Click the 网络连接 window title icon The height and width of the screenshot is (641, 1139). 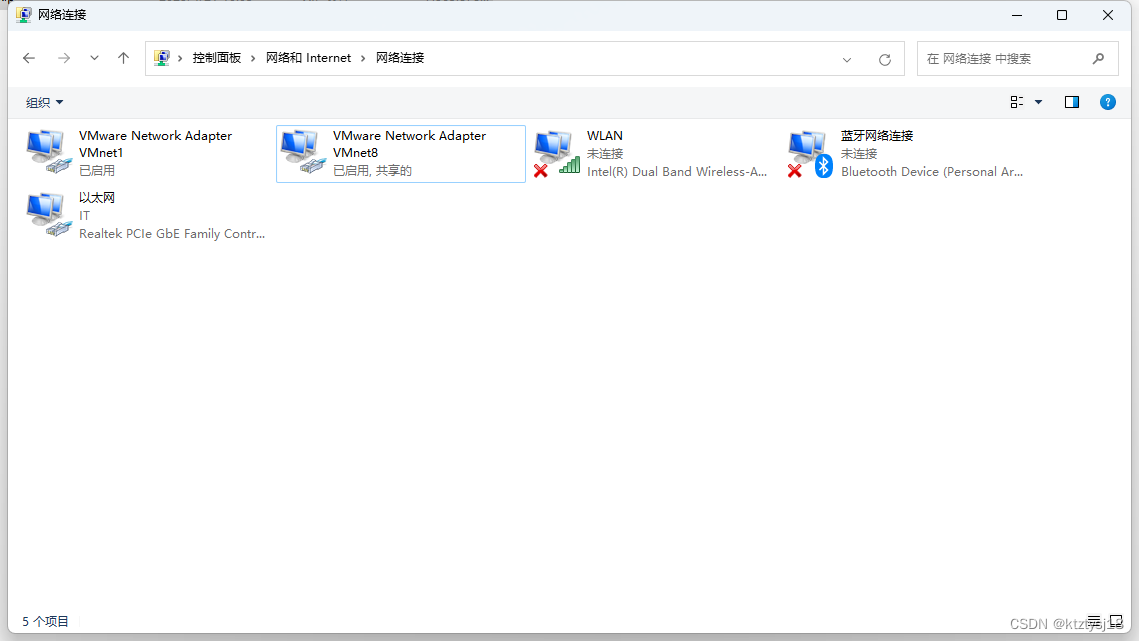[24, 15]
